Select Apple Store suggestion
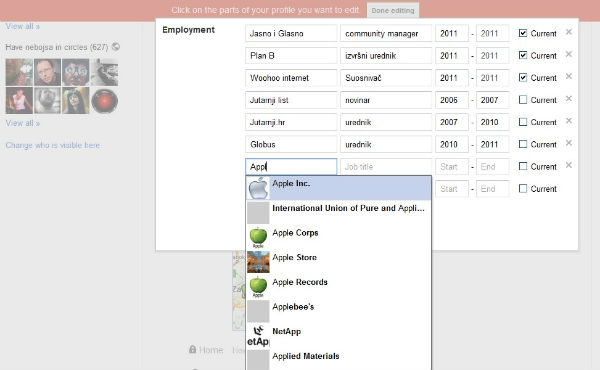The image size is (600, 370). click(338, 262)
